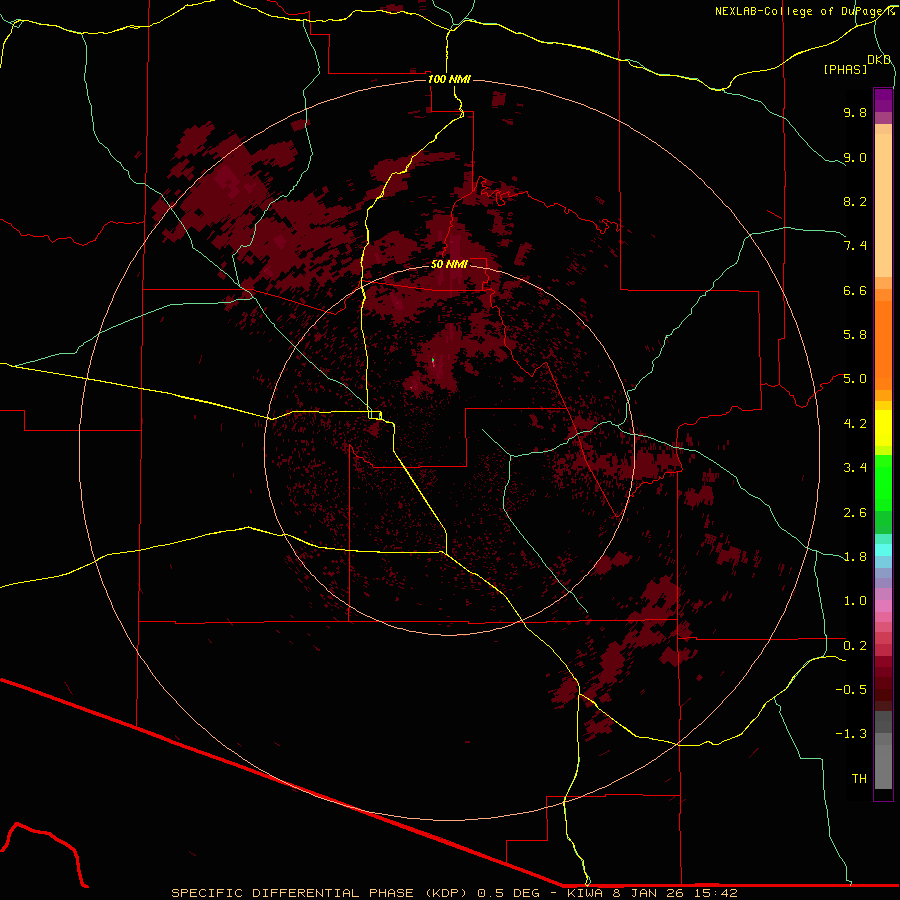Click the 5.0 value on the scale

pos(855,379)
